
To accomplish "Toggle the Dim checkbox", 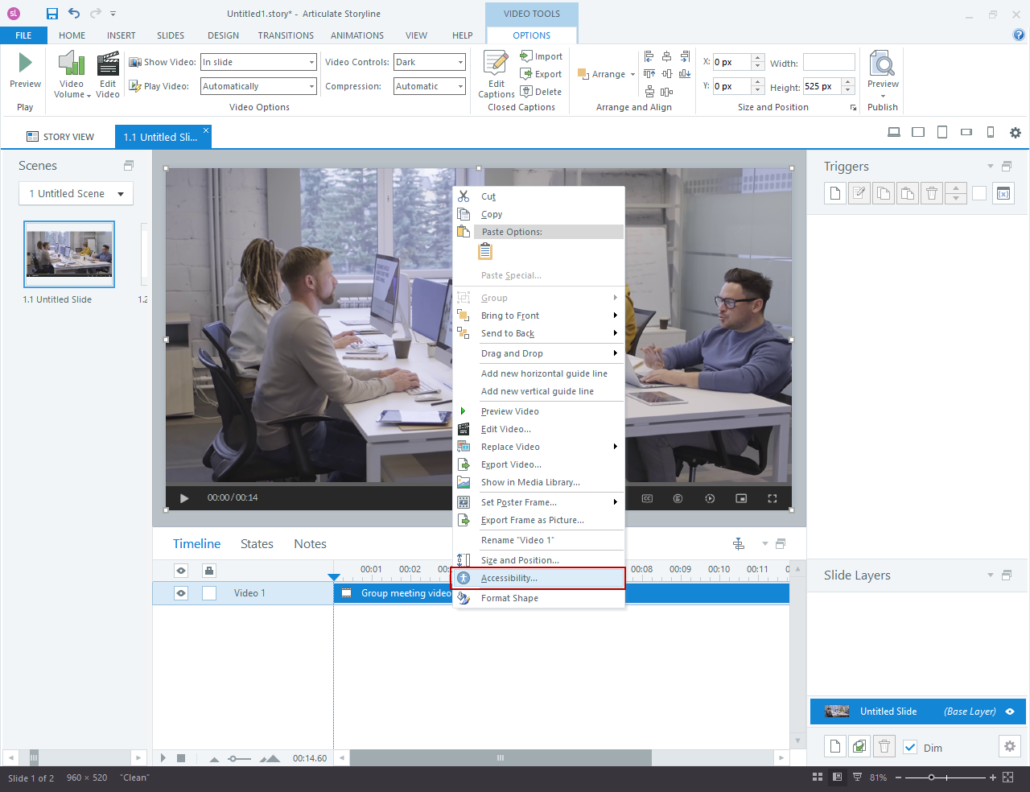I will [x=910, y=747].
